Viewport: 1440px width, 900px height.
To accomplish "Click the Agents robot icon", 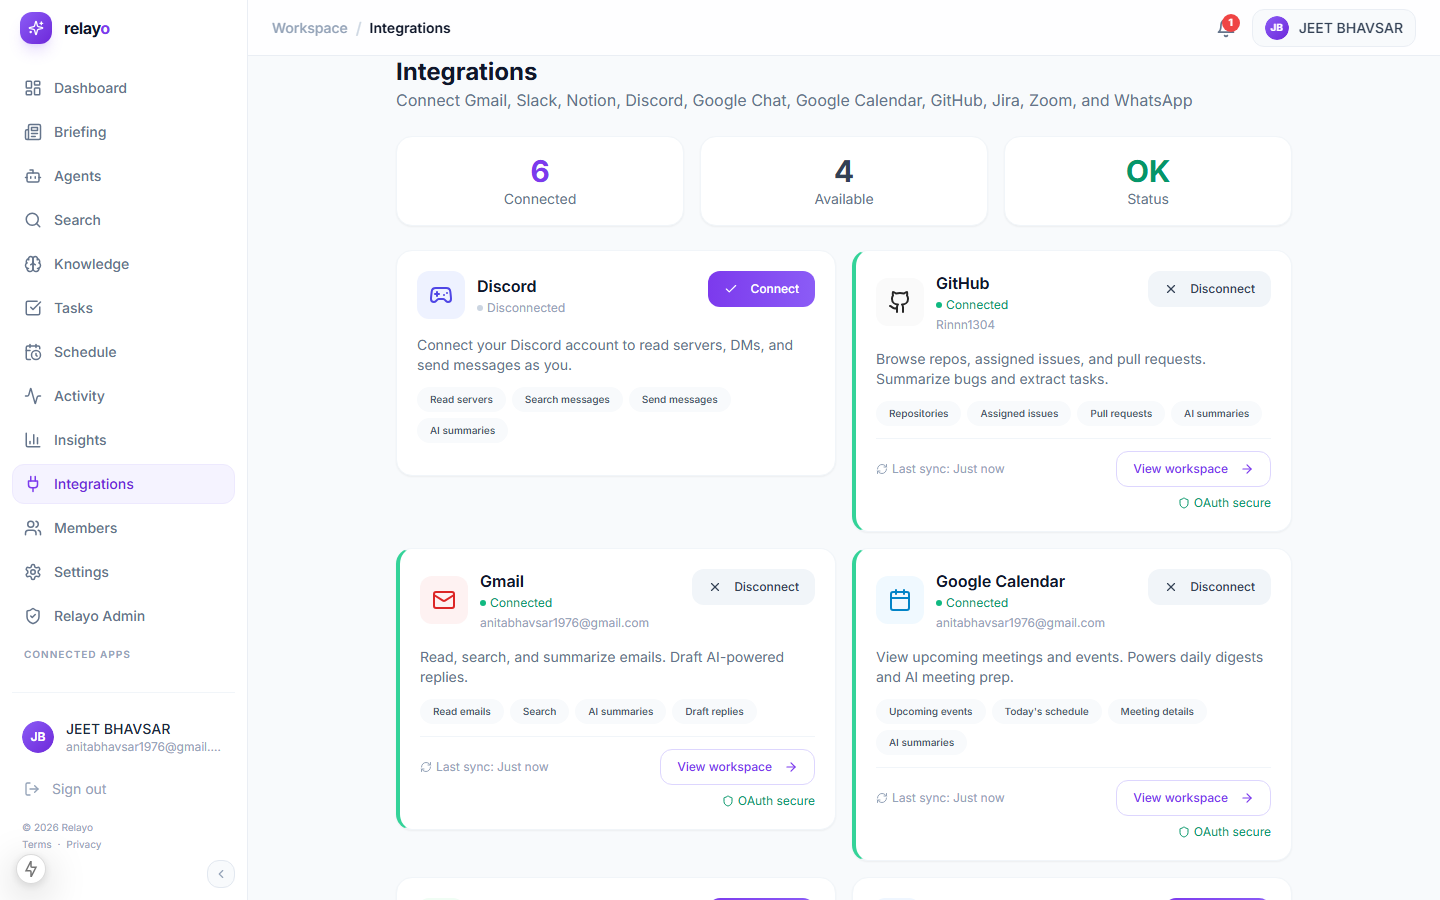I will (33, 176).
